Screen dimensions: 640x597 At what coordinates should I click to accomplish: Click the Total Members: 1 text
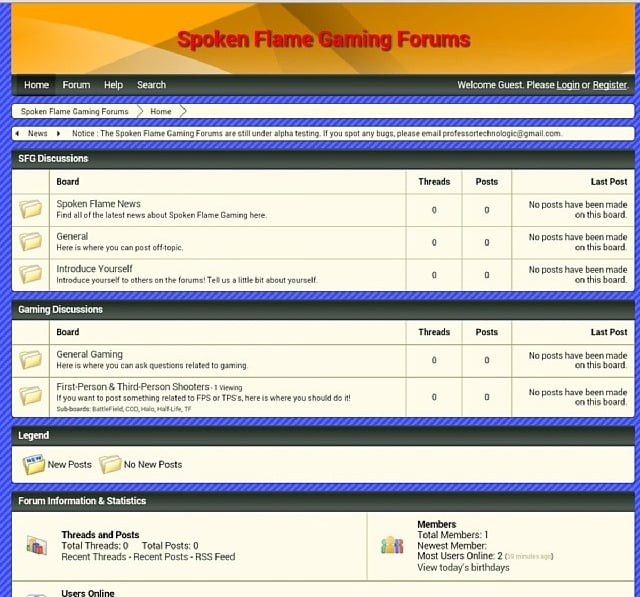click(452, 535)
